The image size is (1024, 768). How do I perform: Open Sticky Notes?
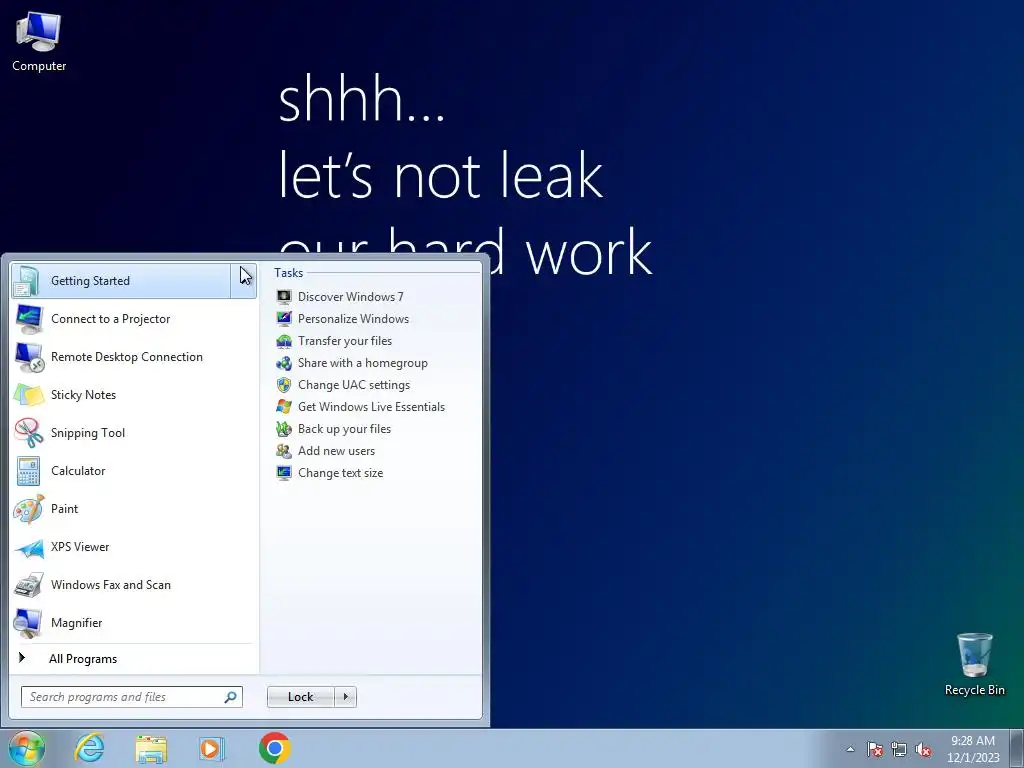[x=134, y=395]
